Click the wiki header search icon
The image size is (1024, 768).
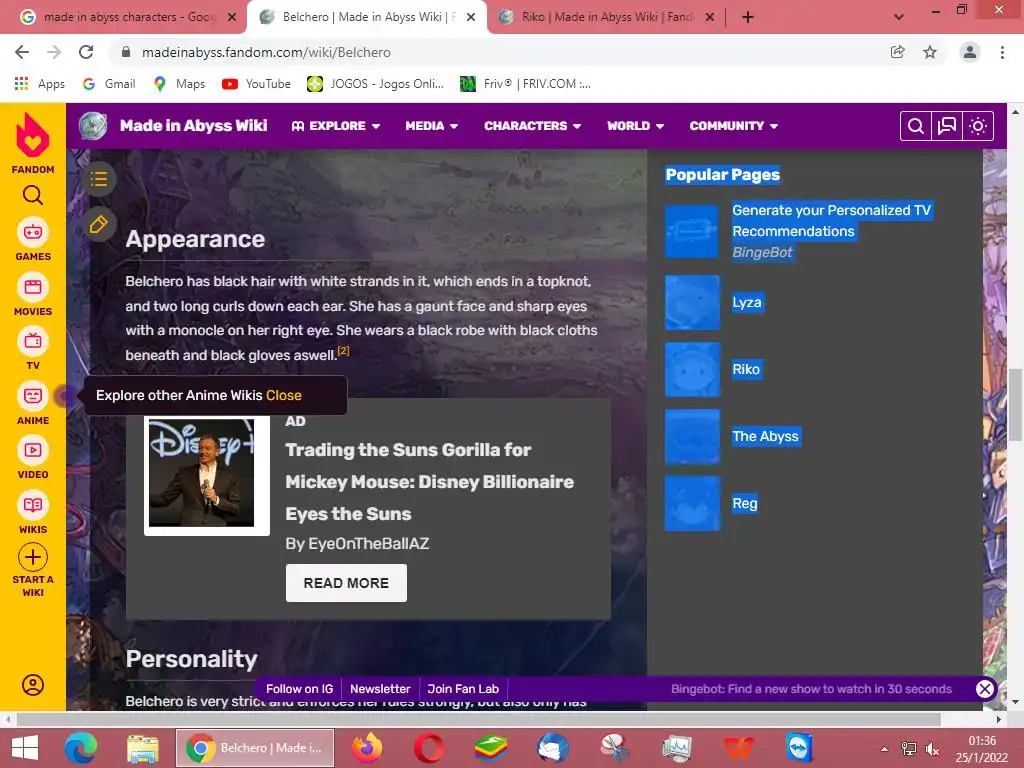tap(916, 126)
